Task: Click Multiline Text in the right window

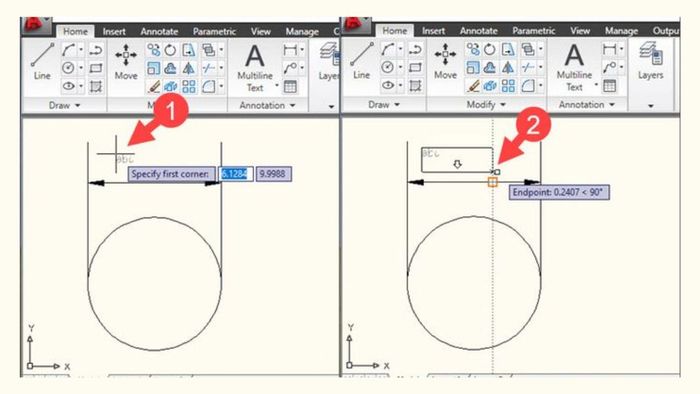Action: [574, 67]
